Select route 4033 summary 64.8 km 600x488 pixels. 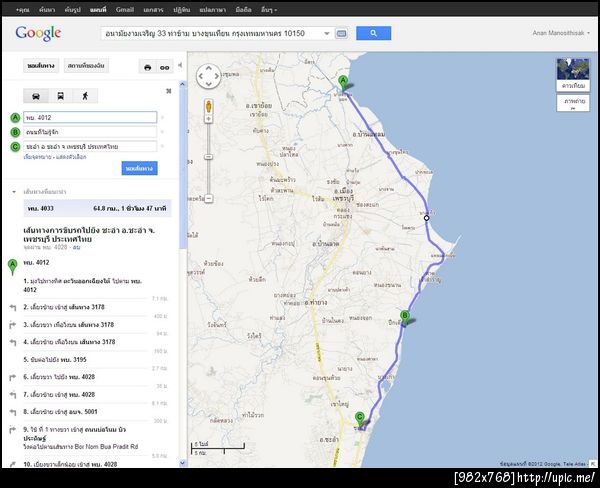click(97, 209)
